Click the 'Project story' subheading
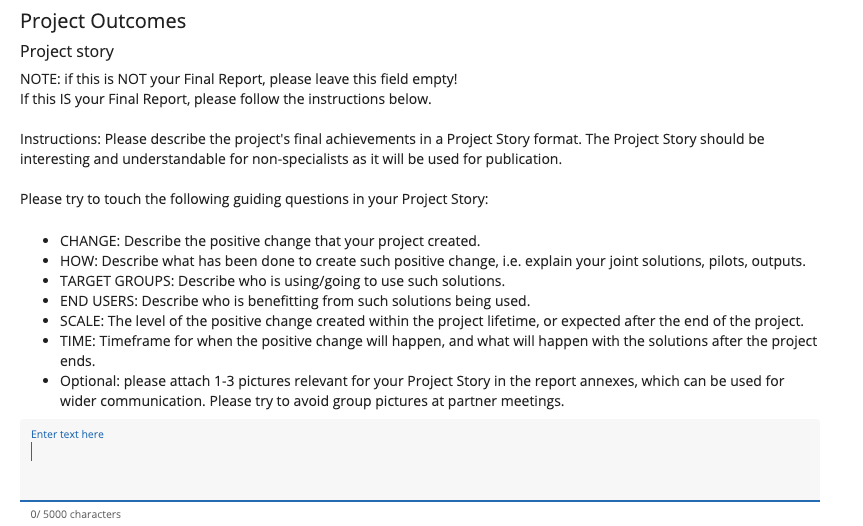 [x=67, y=51]
